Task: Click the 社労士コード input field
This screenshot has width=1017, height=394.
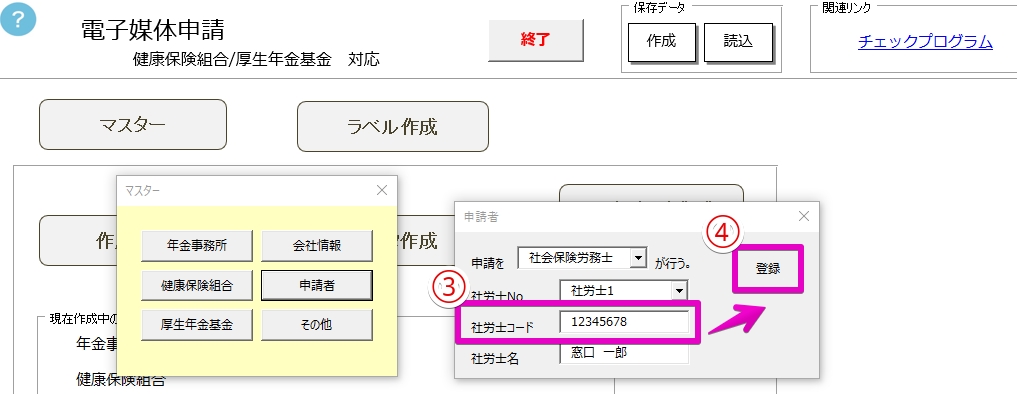Action: click(x=624, y=321)
